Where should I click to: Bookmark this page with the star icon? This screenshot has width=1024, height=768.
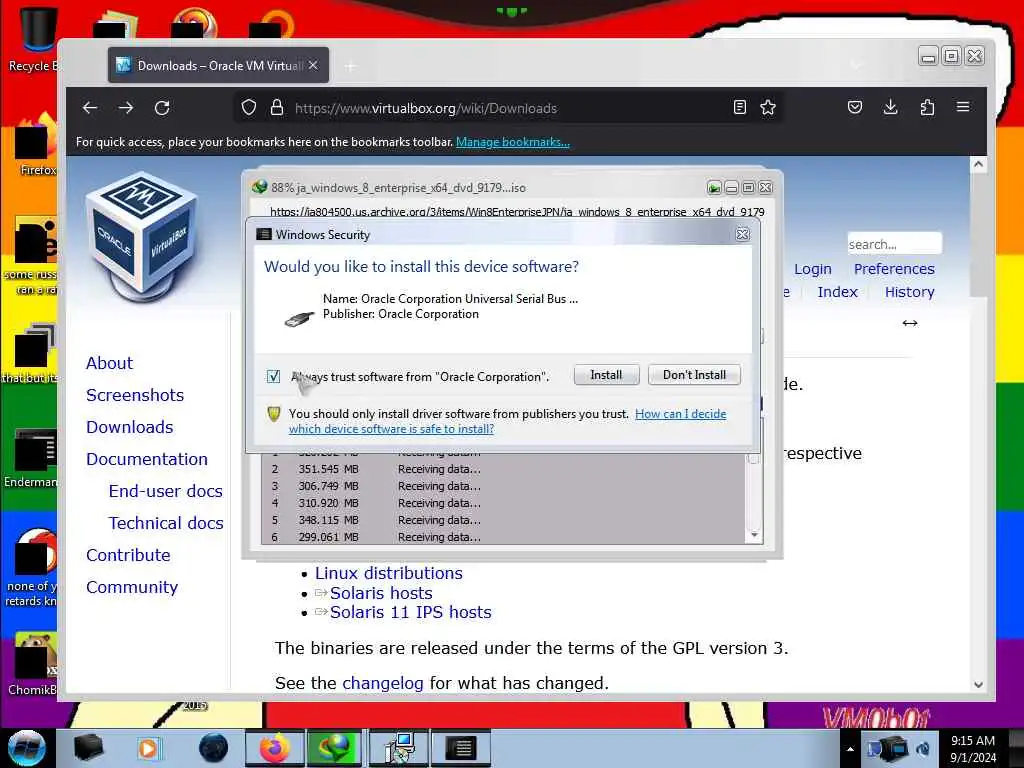[x=768, y=108]
